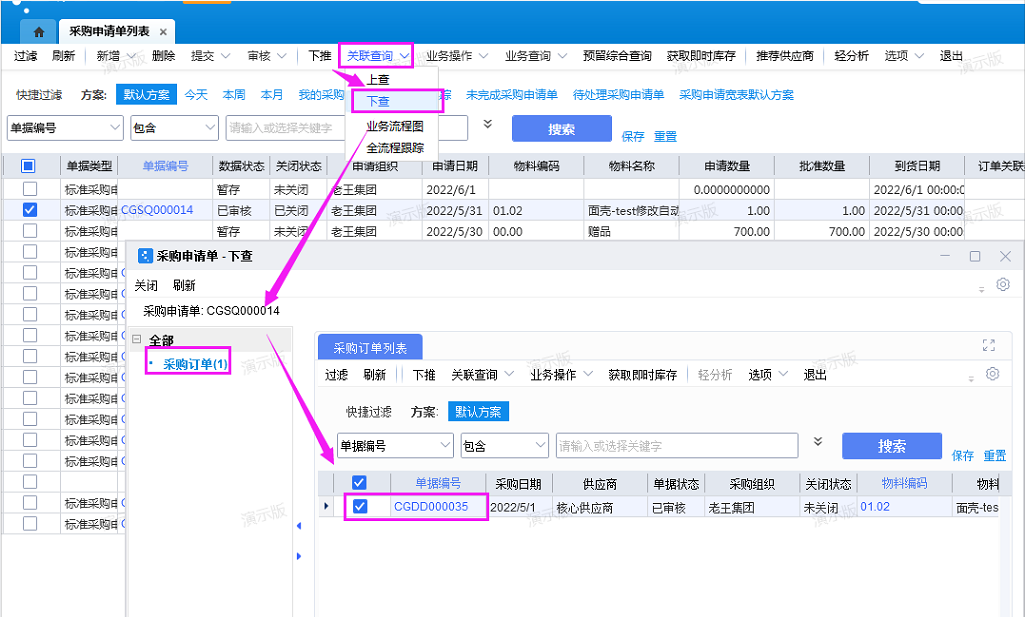Uncheck the CGSQ000014 row checkbox
This screenshot has height=617, width=1025.
[x=30, y=210]
